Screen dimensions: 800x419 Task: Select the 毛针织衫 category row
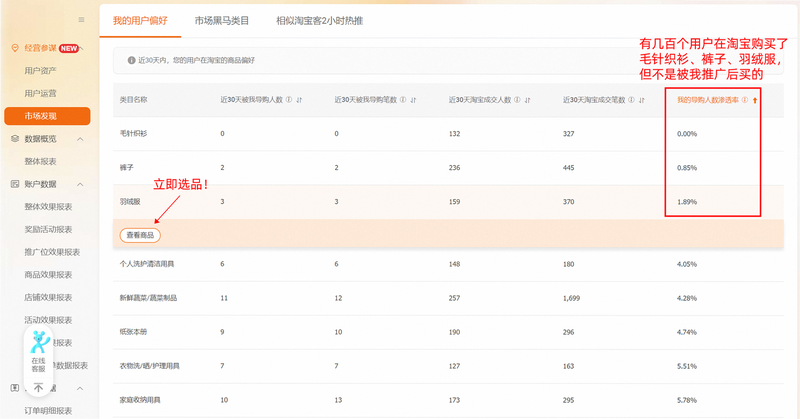click(448, 134)
